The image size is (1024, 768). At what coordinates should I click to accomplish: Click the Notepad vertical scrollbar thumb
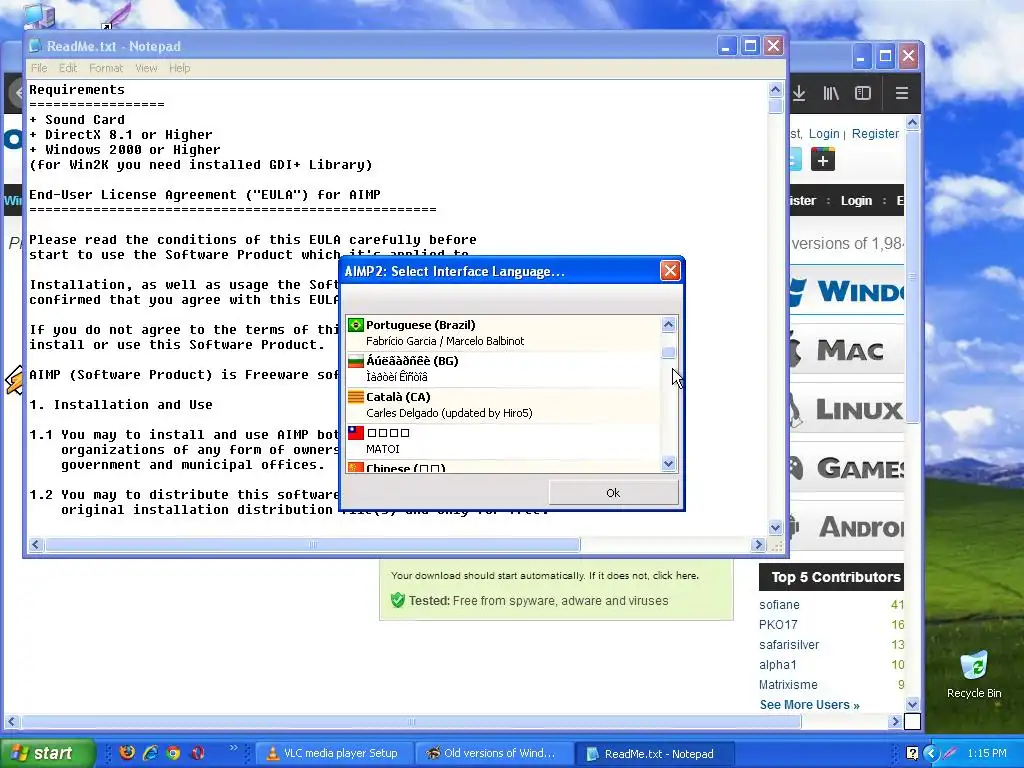coord(775,106)
